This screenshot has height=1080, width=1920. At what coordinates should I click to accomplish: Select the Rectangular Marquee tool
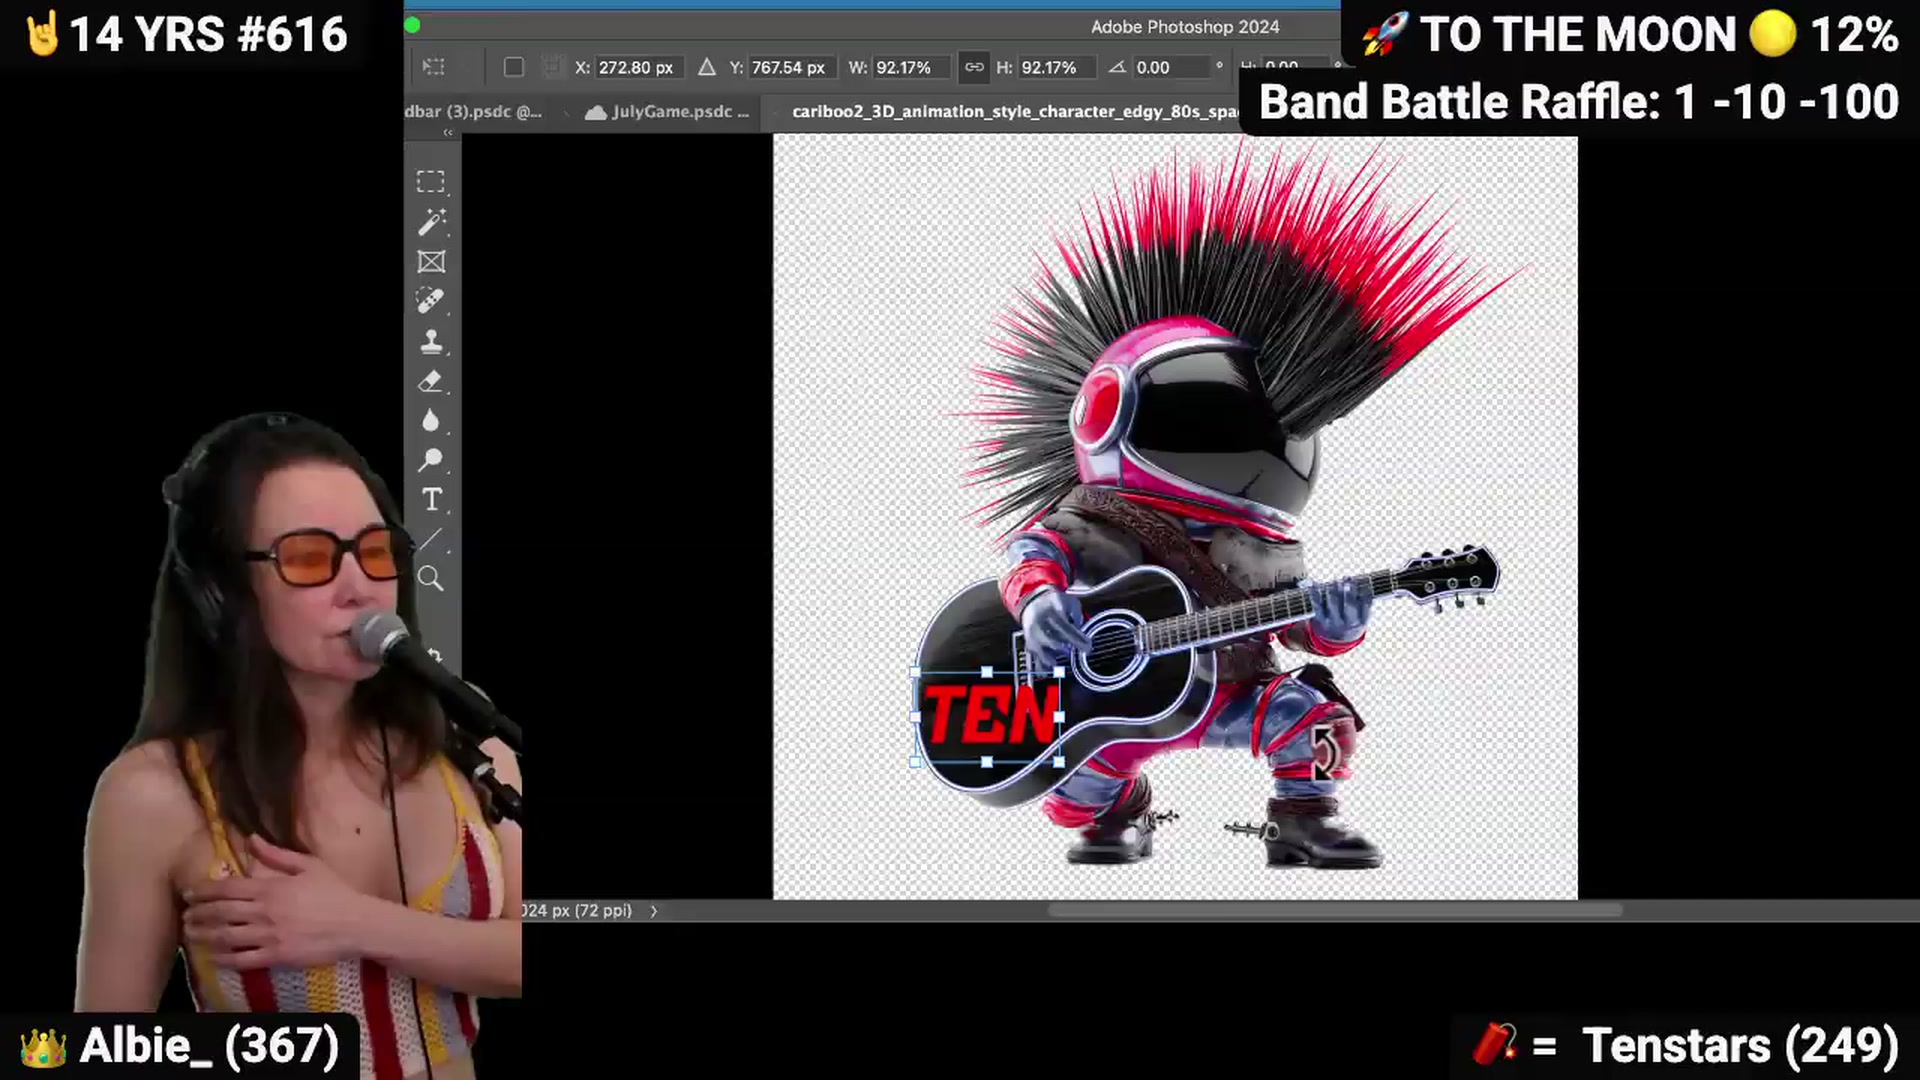coord(431,181)
